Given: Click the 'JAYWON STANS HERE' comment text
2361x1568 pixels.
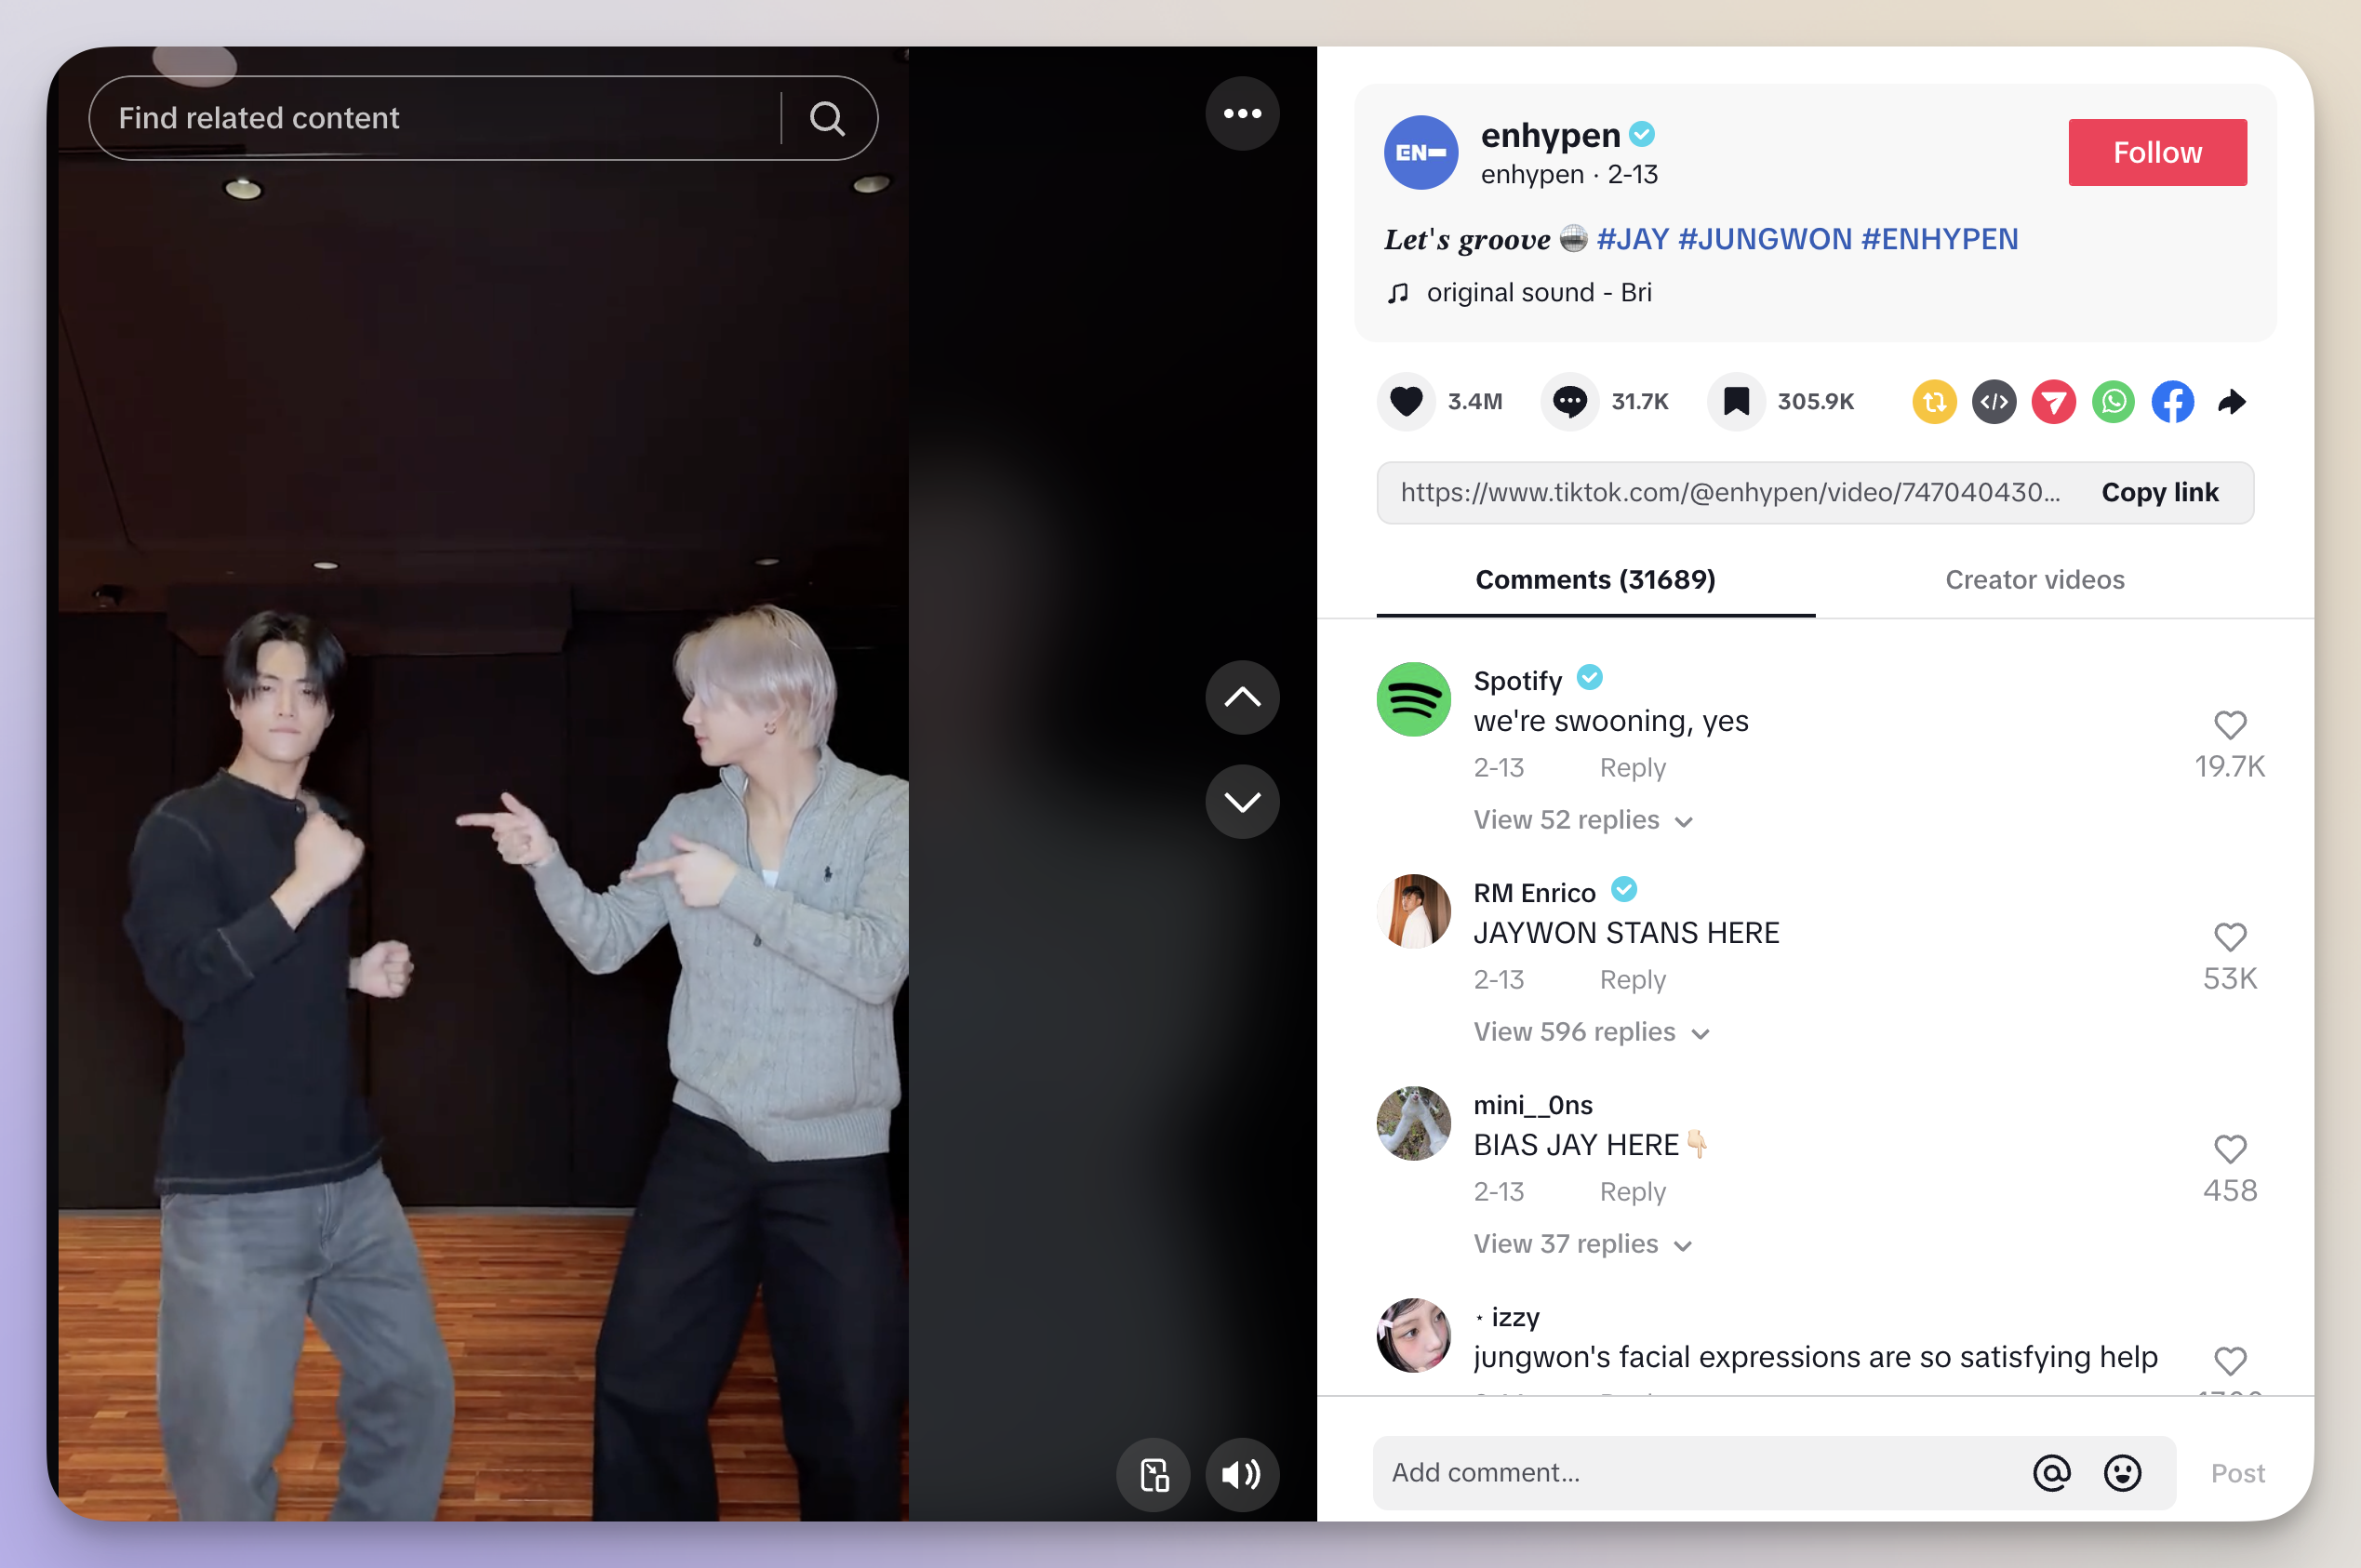Looking at the screenshot, I should pos(1626,933).
